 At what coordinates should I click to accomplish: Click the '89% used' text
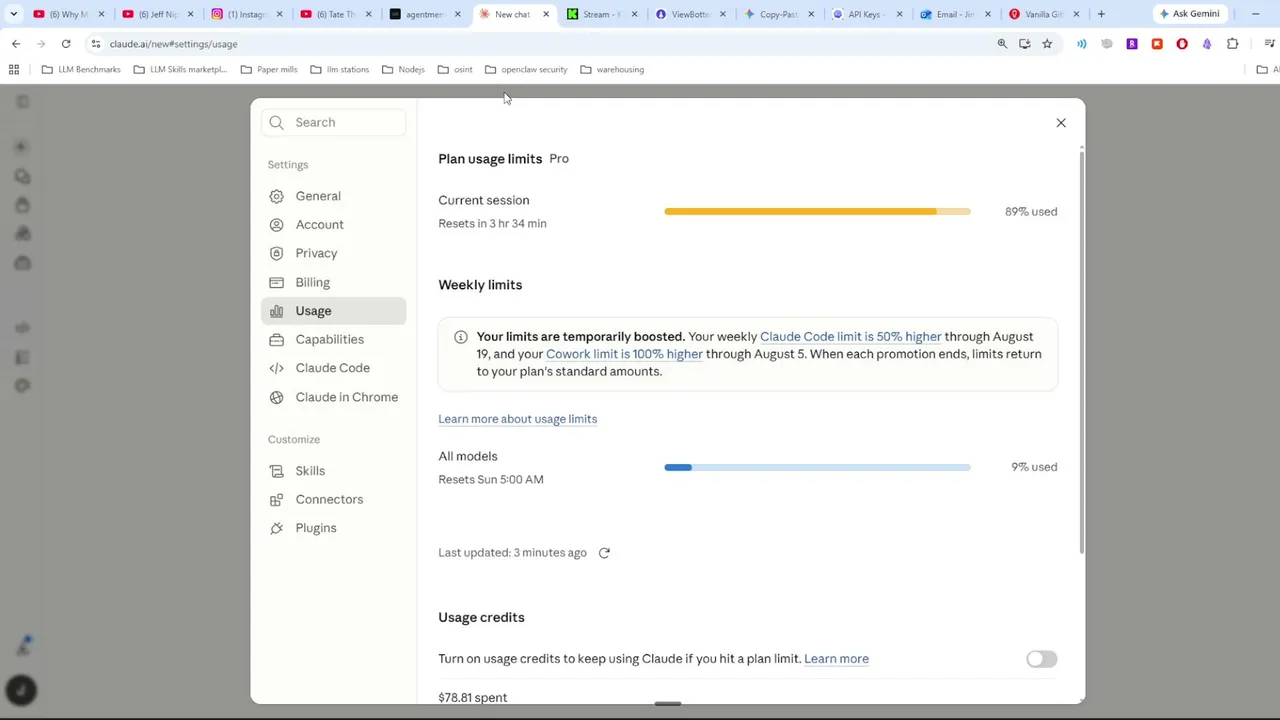(1031, 212)
